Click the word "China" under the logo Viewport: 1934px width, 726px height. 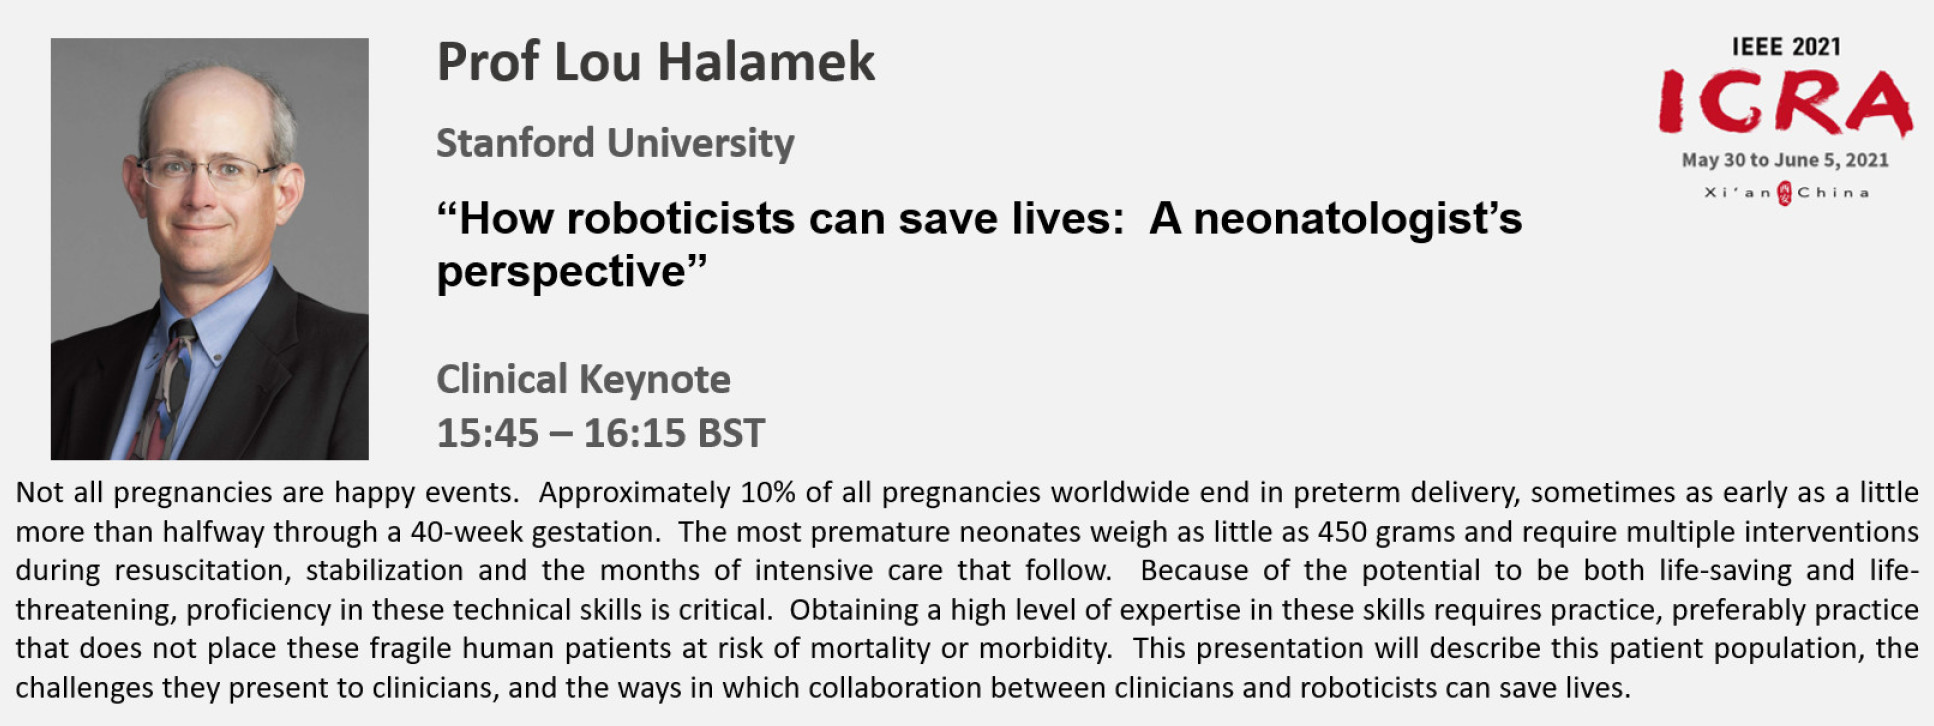1832,193
